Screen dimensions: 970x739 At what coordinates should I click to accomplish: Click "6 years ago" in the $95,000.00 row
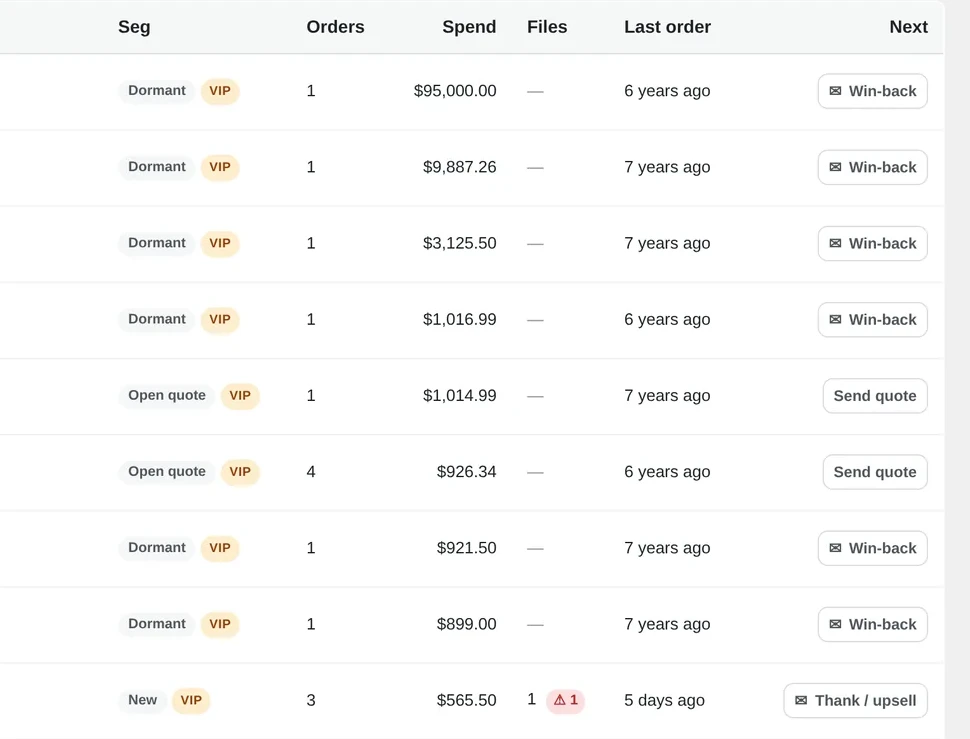667,91
